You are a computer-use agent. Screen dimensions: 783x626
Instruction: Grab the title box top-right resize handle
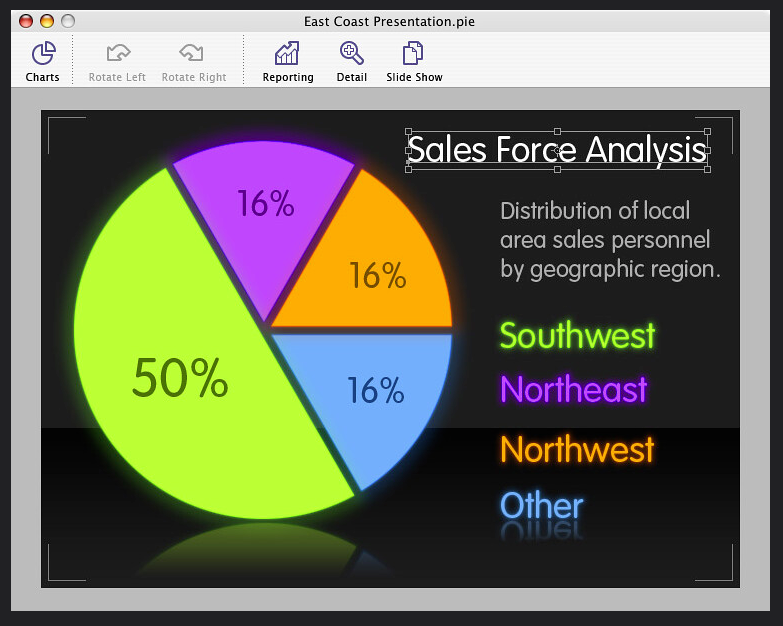pos(708,131)
